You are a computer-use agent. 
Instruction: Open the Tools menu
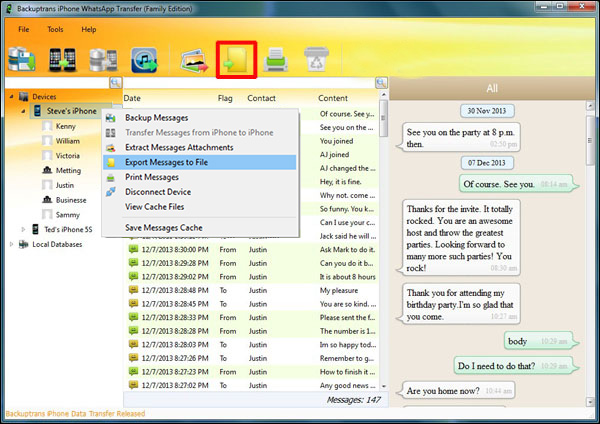click(x=55, y=30)
